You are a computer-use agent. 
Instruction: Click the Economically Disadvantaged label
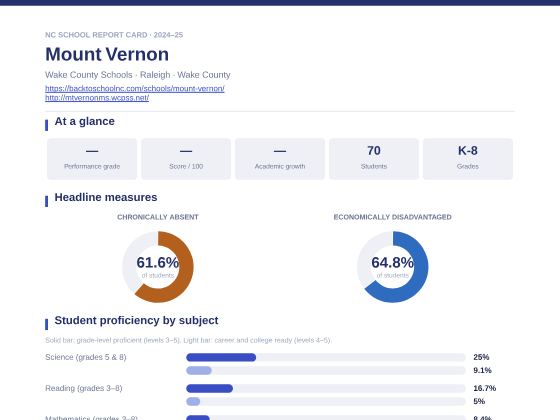coord(392,217)
